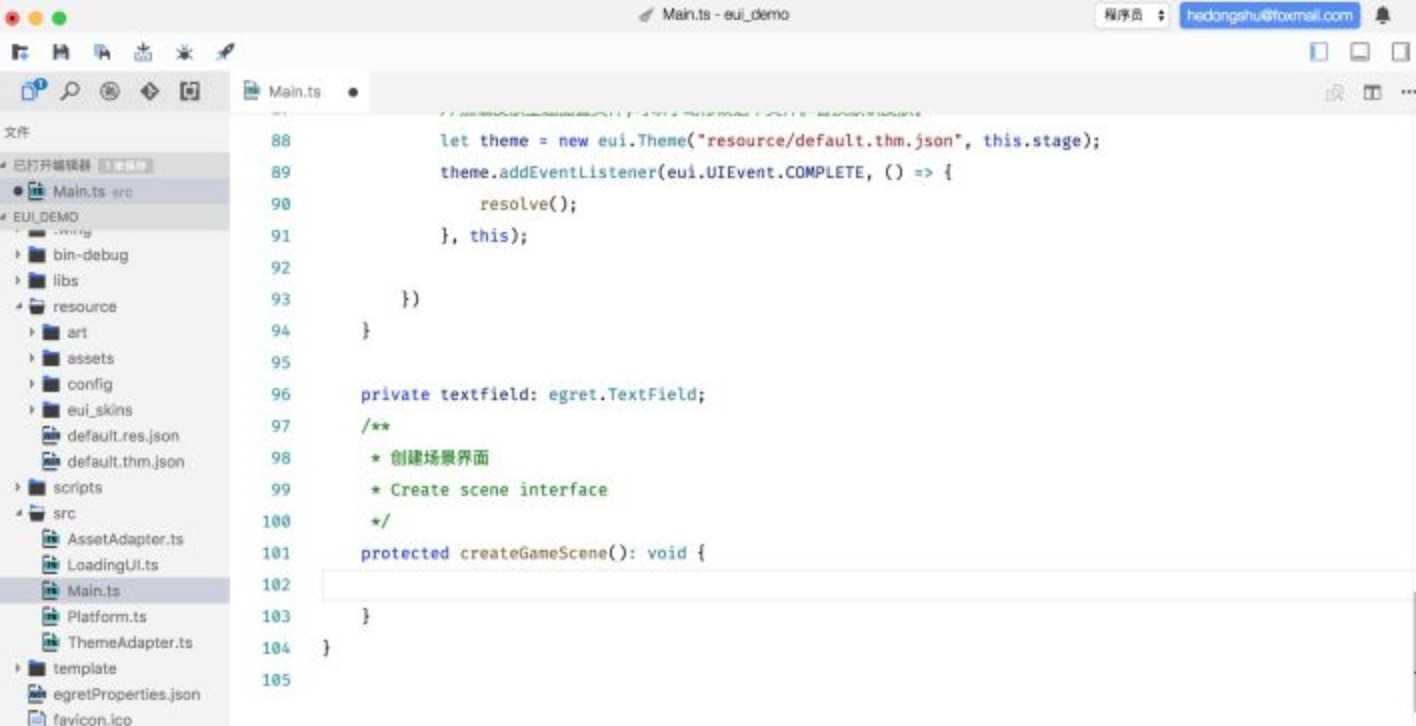Expand the template folder arrow
Screen dimensions: 1416x726
pyautogui.click(x=18, y=669)
